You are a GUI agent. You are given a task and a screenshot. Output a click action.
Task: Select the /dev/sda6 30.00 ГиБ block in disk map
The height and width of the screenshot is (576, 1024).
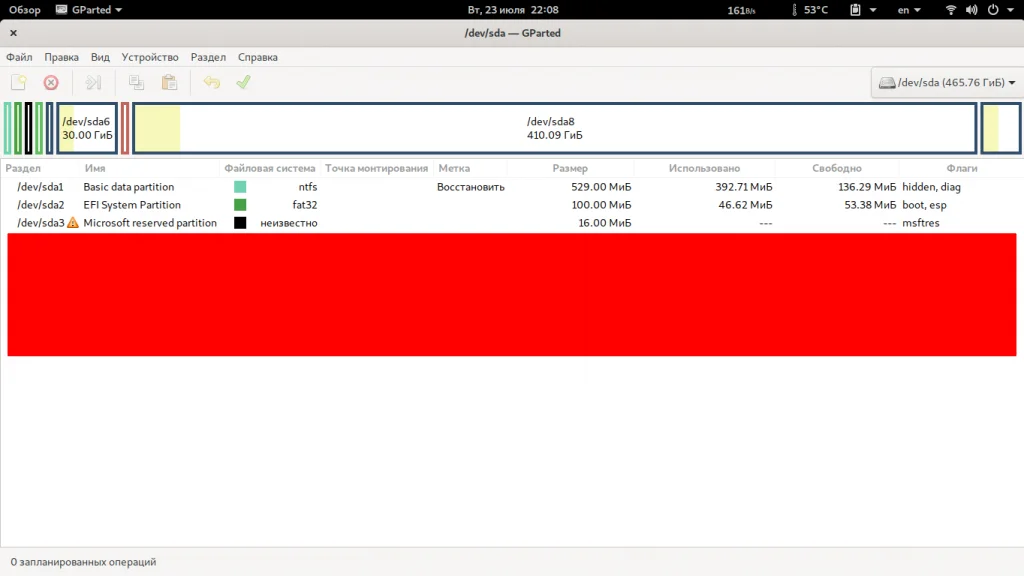(87, 128)
